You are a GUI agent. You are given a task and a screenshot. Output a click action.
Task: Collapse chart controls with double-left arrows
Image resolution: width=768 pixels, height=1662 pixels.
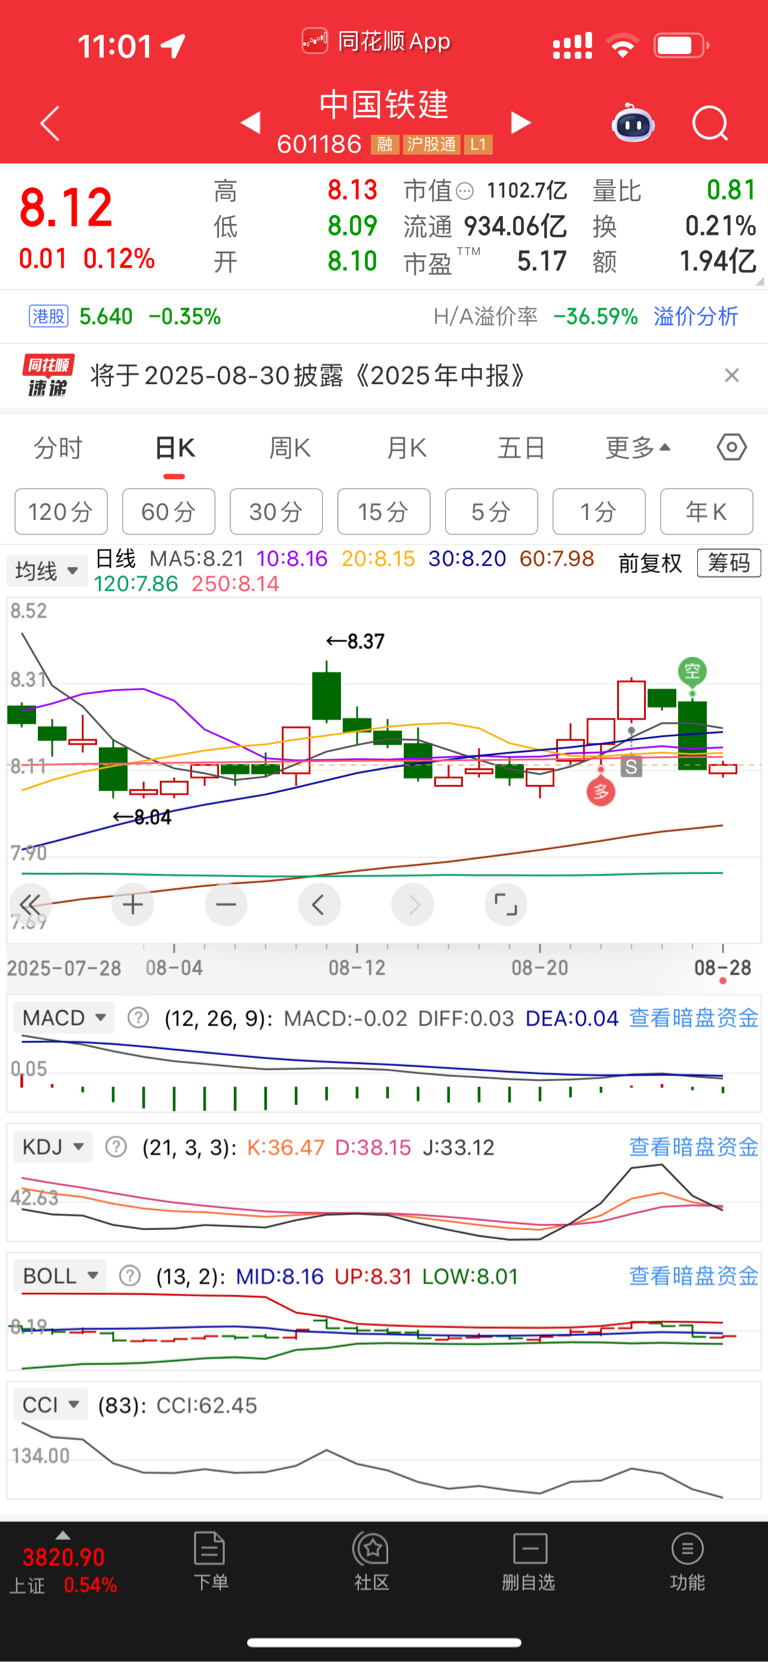click(x=31, y=905)
